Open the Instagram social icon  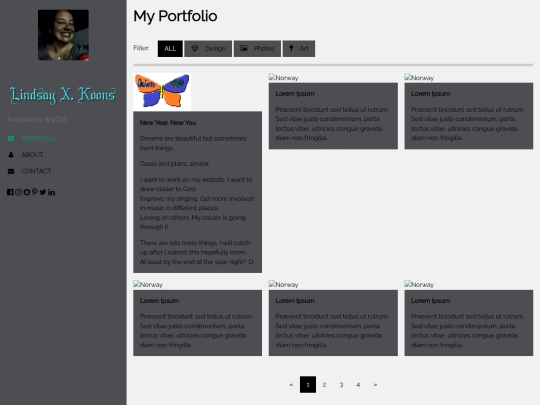tap(18, 192)
